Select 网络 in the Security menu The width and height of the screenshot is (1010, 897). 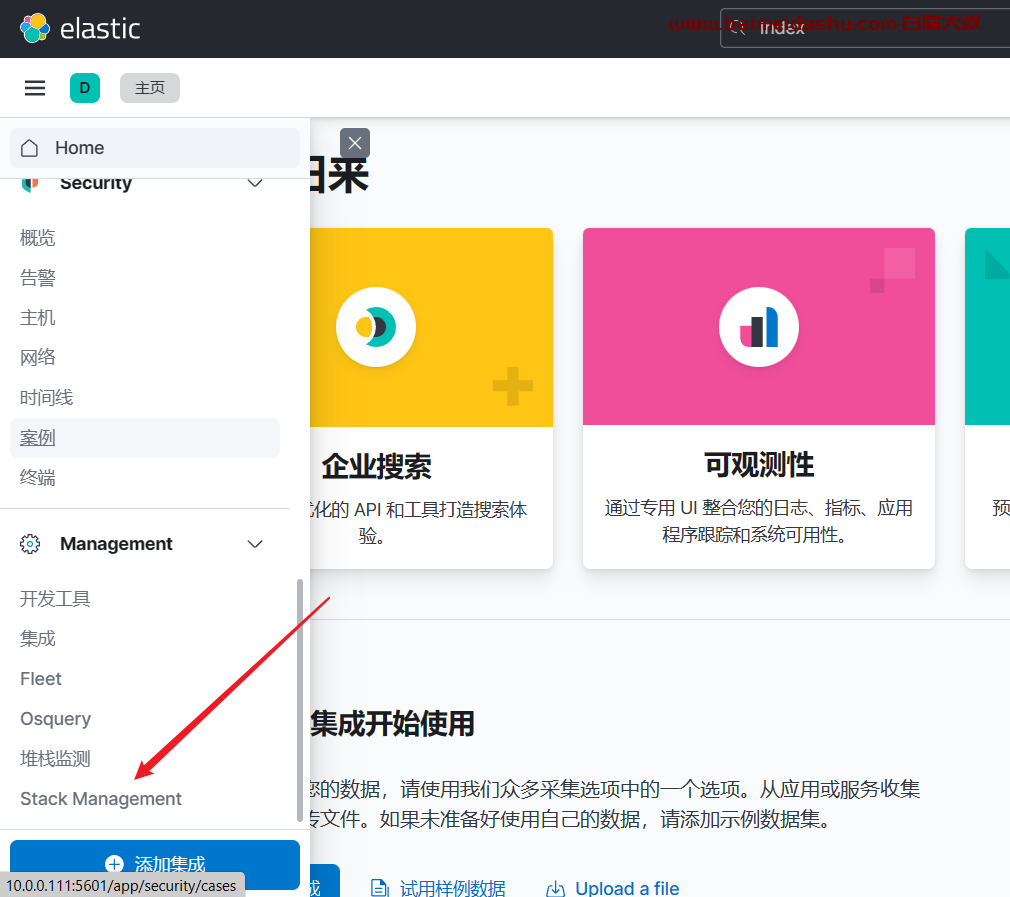coord(37,357)
